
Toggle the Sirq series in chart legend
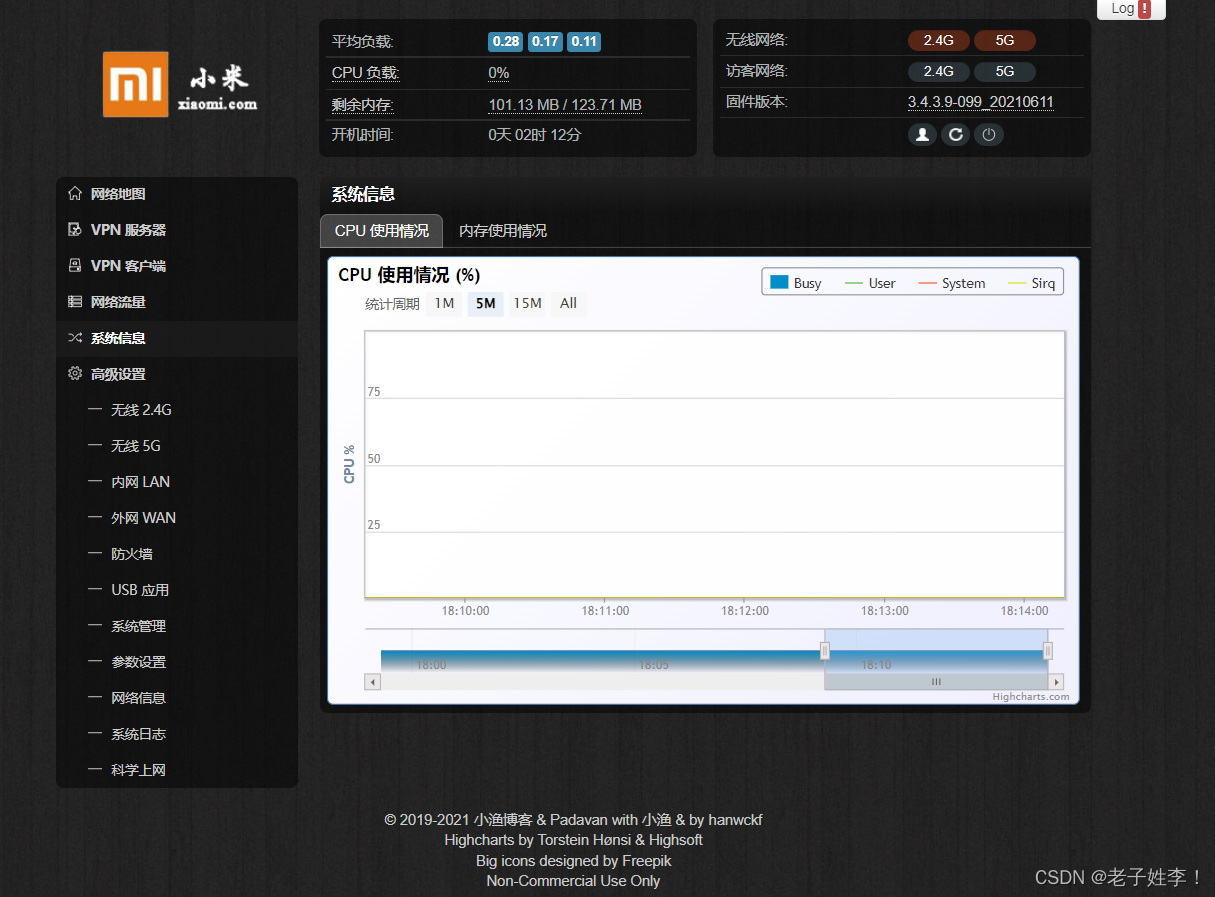coord(1031,283)
